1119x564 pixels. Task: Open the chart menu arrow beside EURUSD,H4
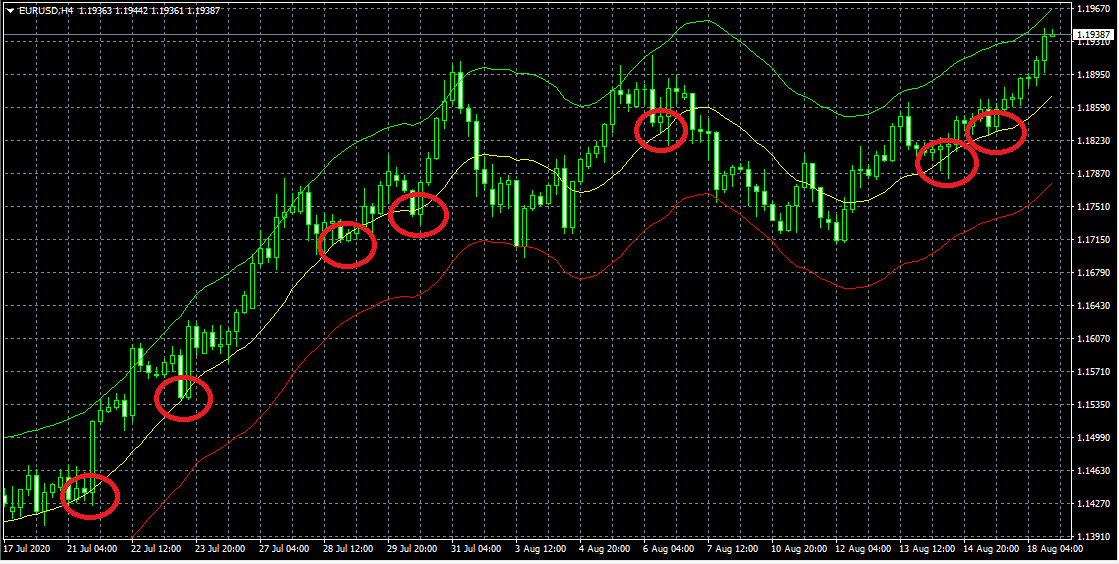[9, 10]
